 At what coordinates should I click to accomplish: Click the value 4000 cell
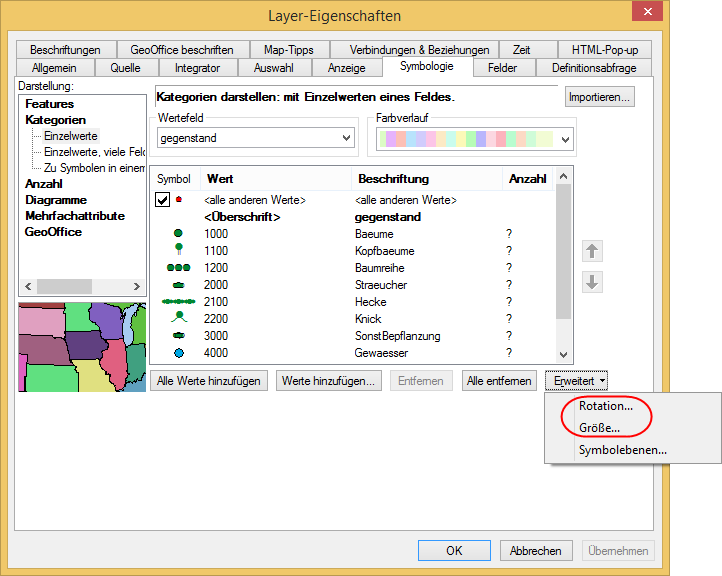216,353
